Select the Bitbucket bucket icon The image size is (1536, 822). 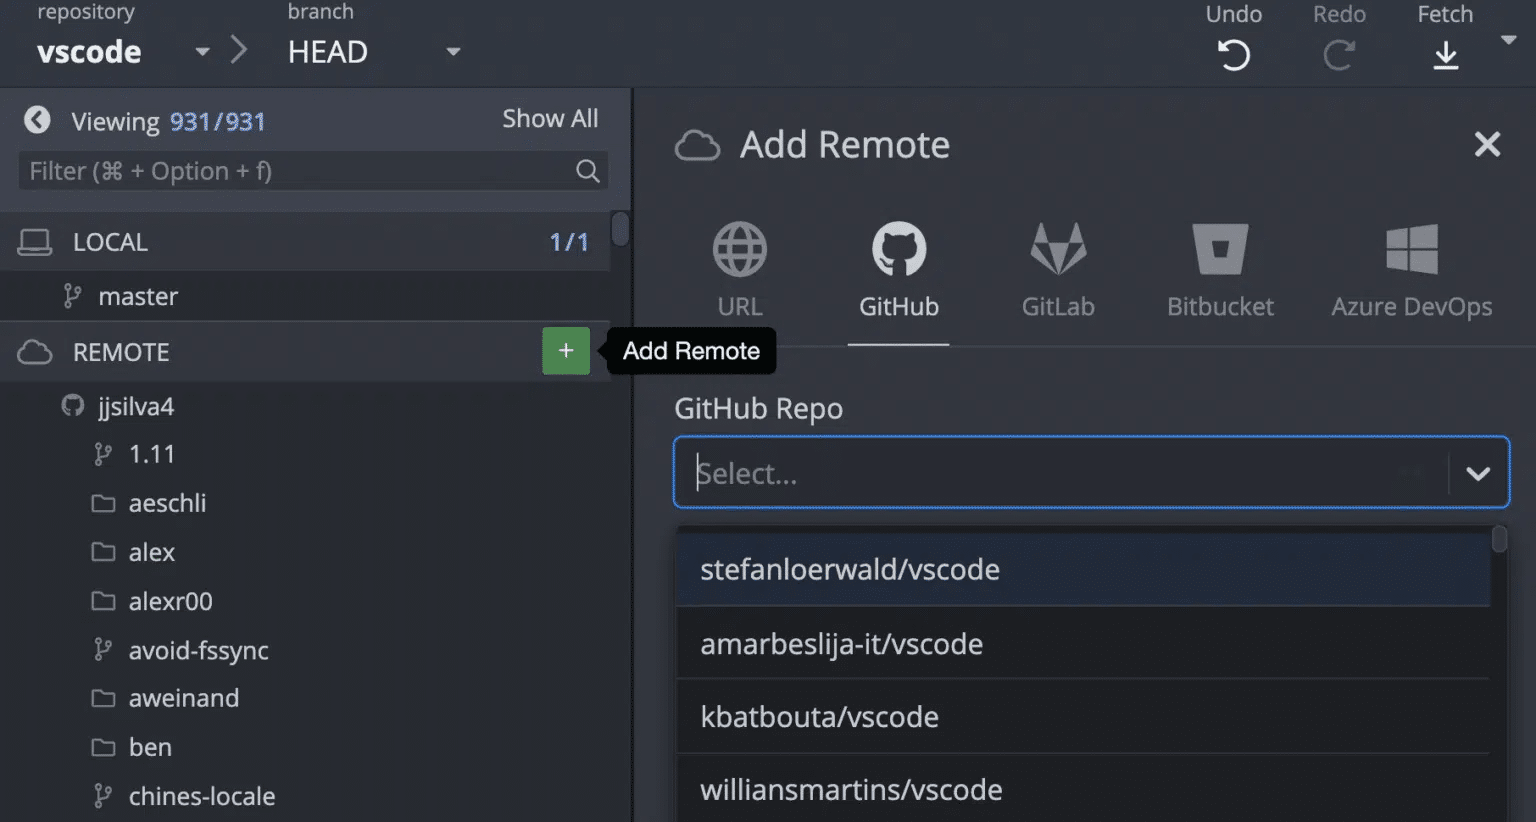(x=1220, y=249)
